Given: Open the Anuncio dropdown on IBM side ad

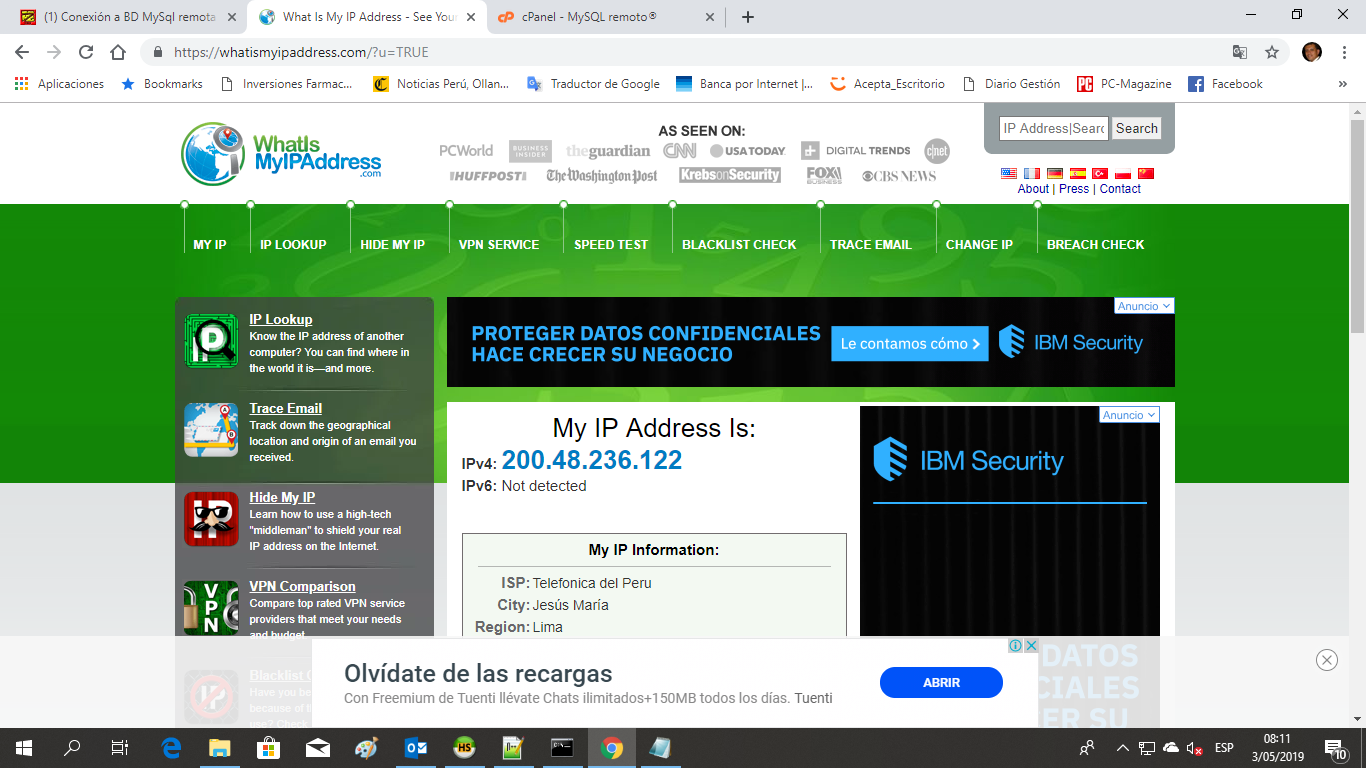Looking at the screenshot, I should [x=1129, y=415].
